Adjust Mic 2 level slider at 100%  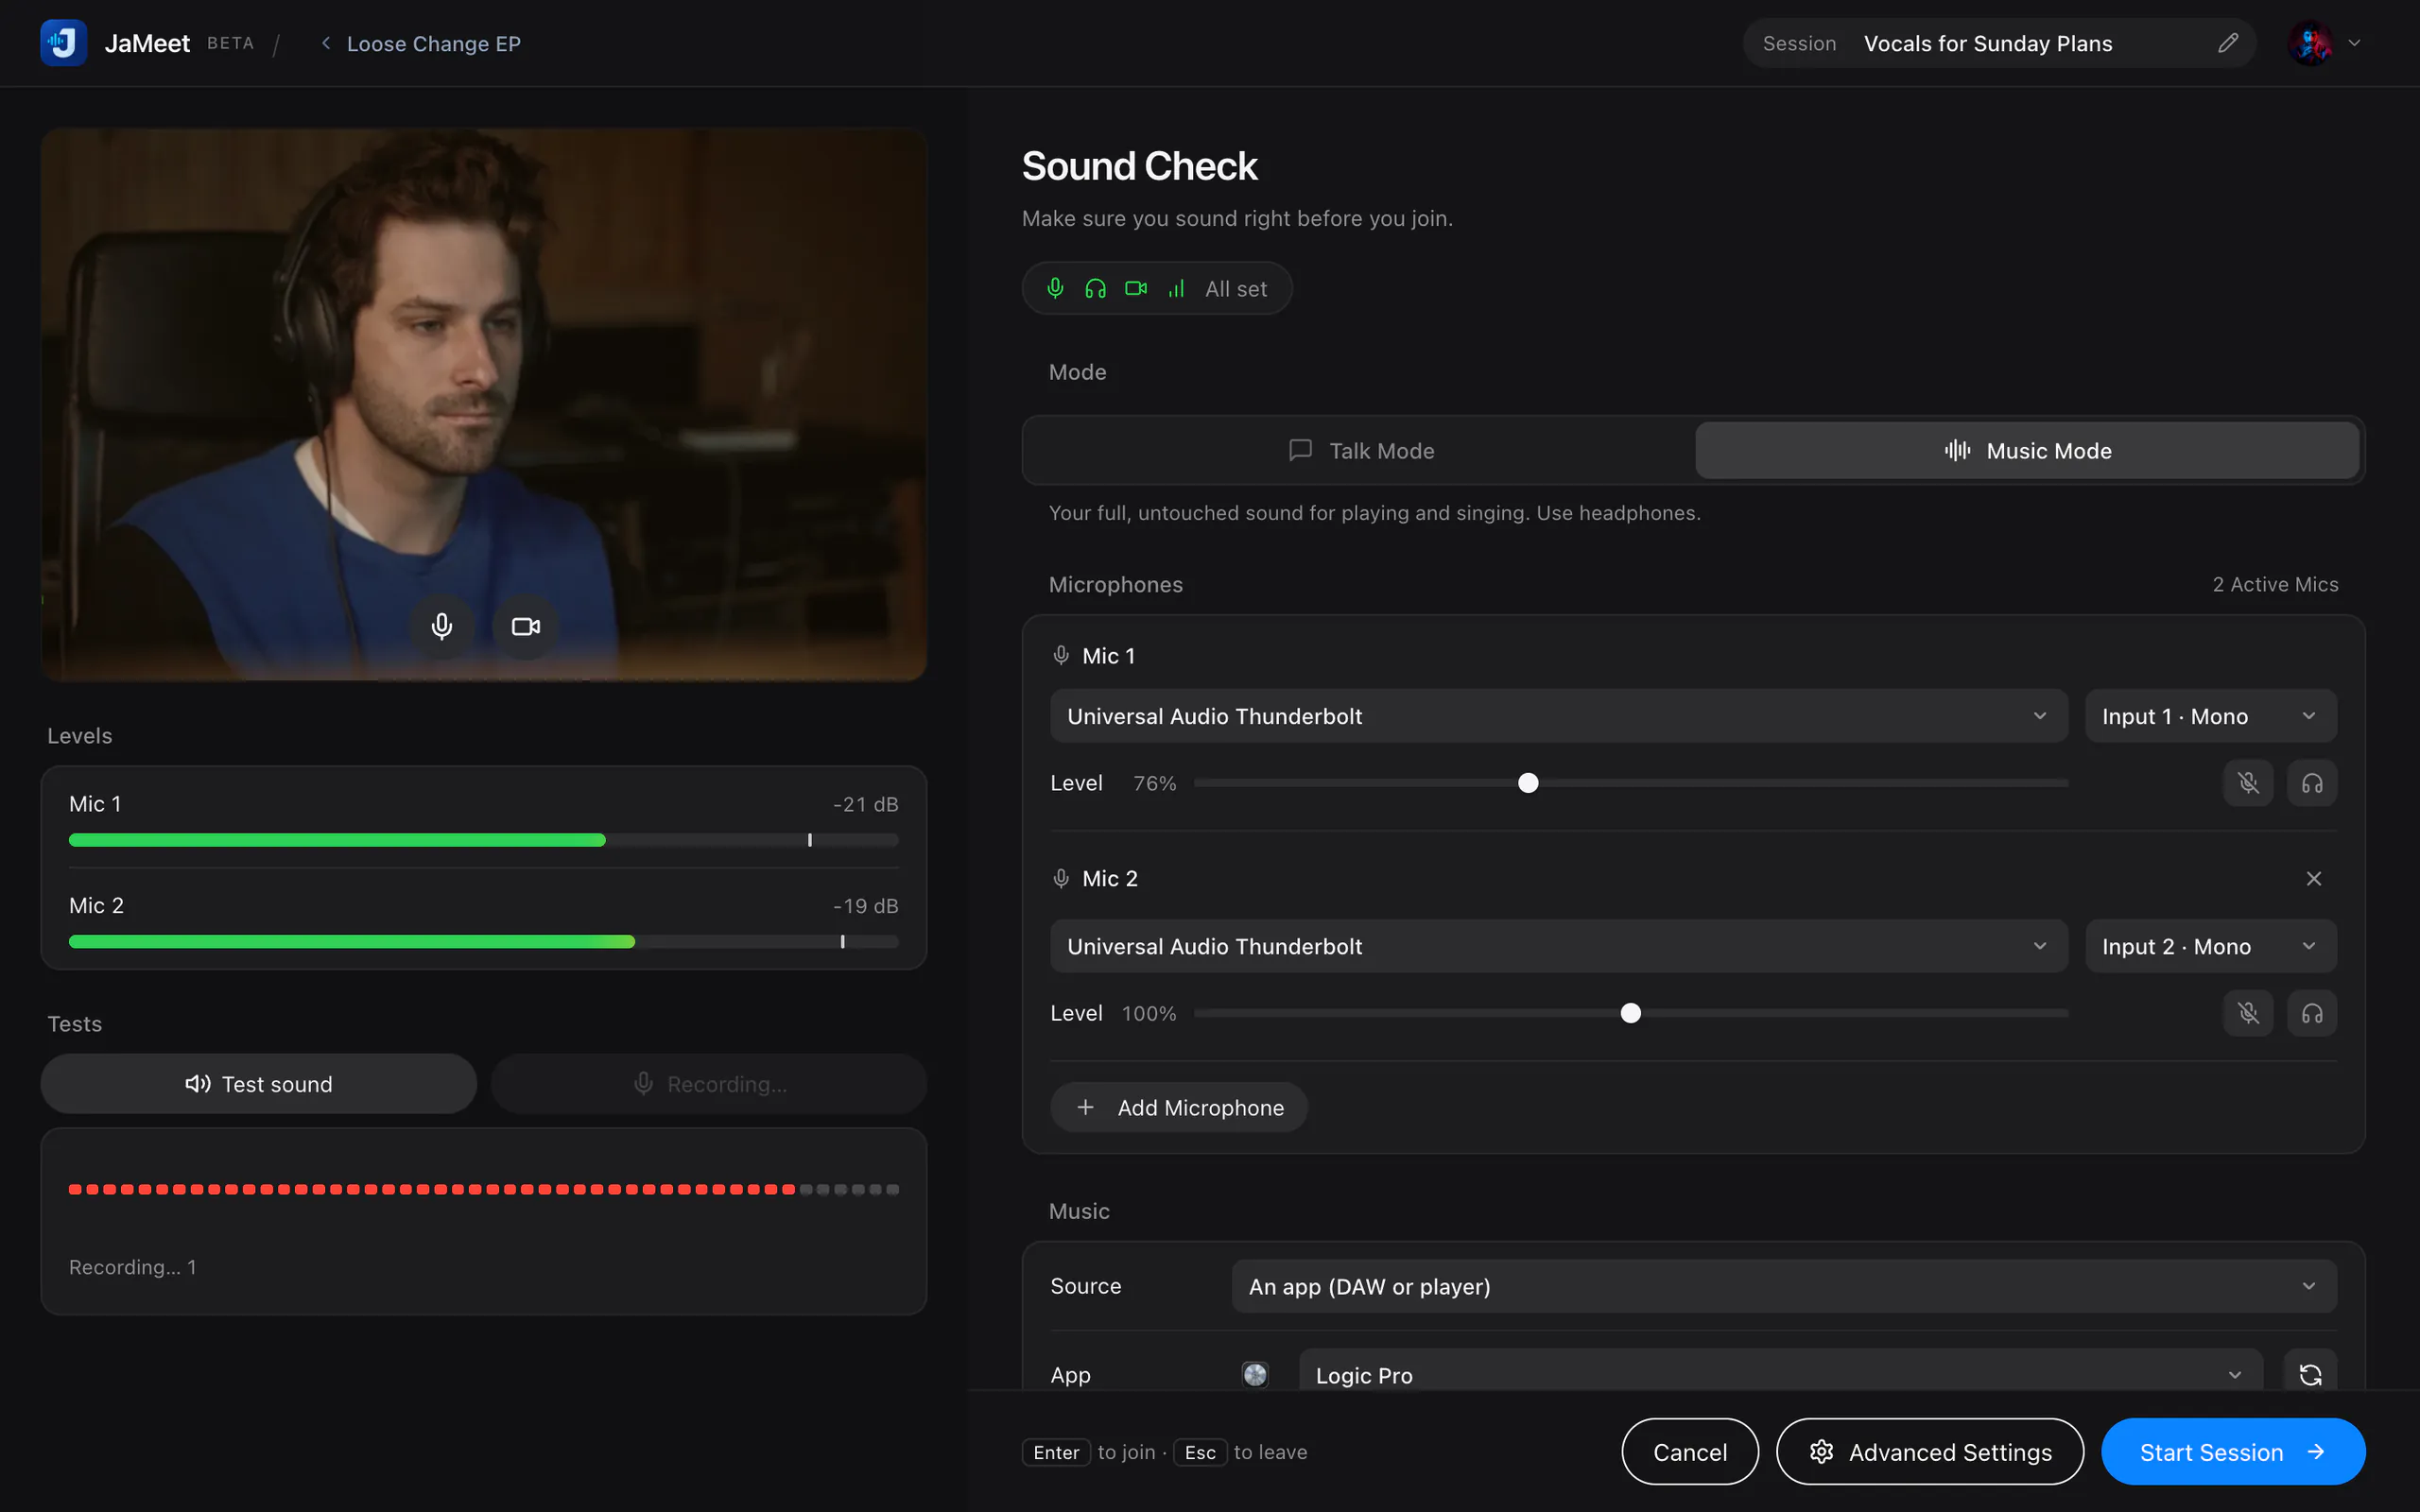coord(1630,1013)
